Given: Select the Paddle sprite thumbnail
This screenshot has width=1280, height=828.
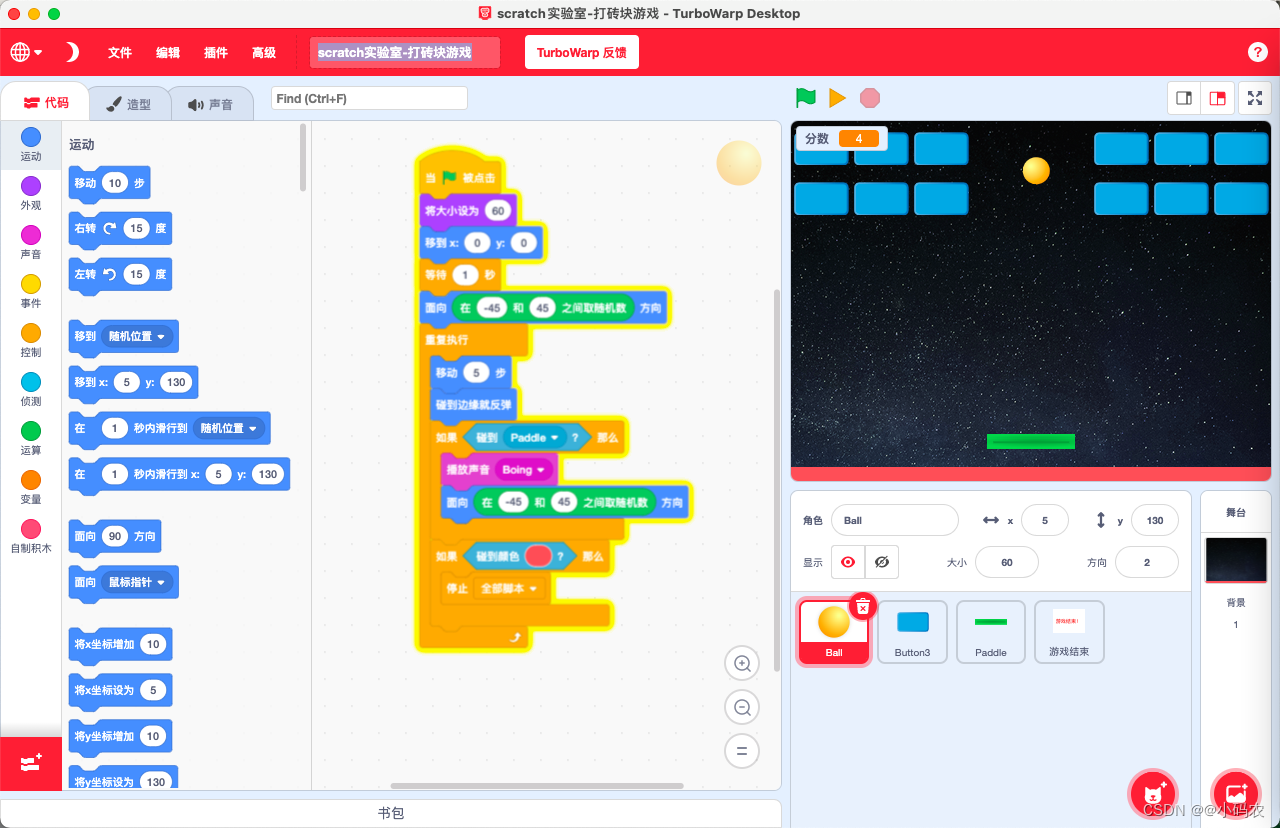Looking at the screenshot, I should (x=991, y=632).
